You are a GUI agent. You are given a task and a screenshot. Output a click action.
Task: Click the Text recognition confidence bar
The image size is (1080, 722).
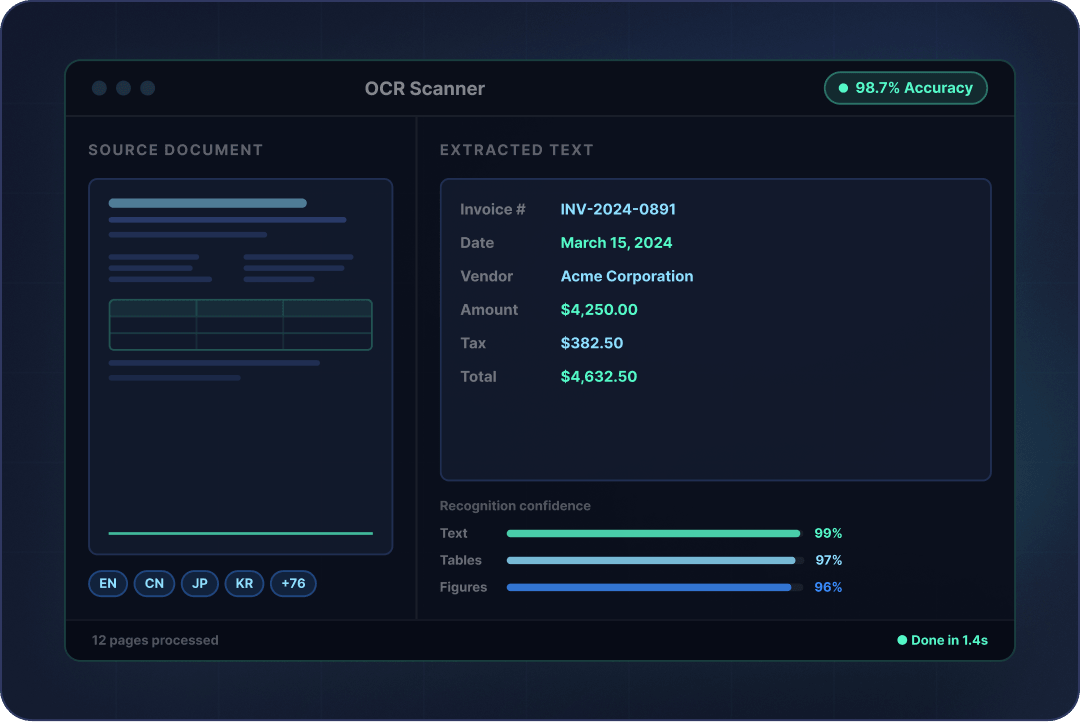pos(655,533)
